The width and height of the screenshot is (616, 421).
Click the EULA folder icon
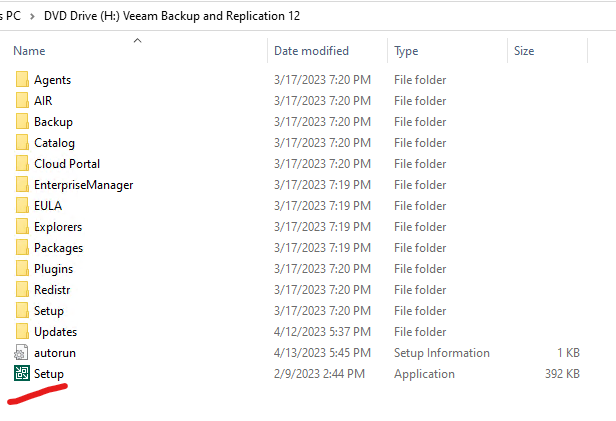[x=22, y=206]
